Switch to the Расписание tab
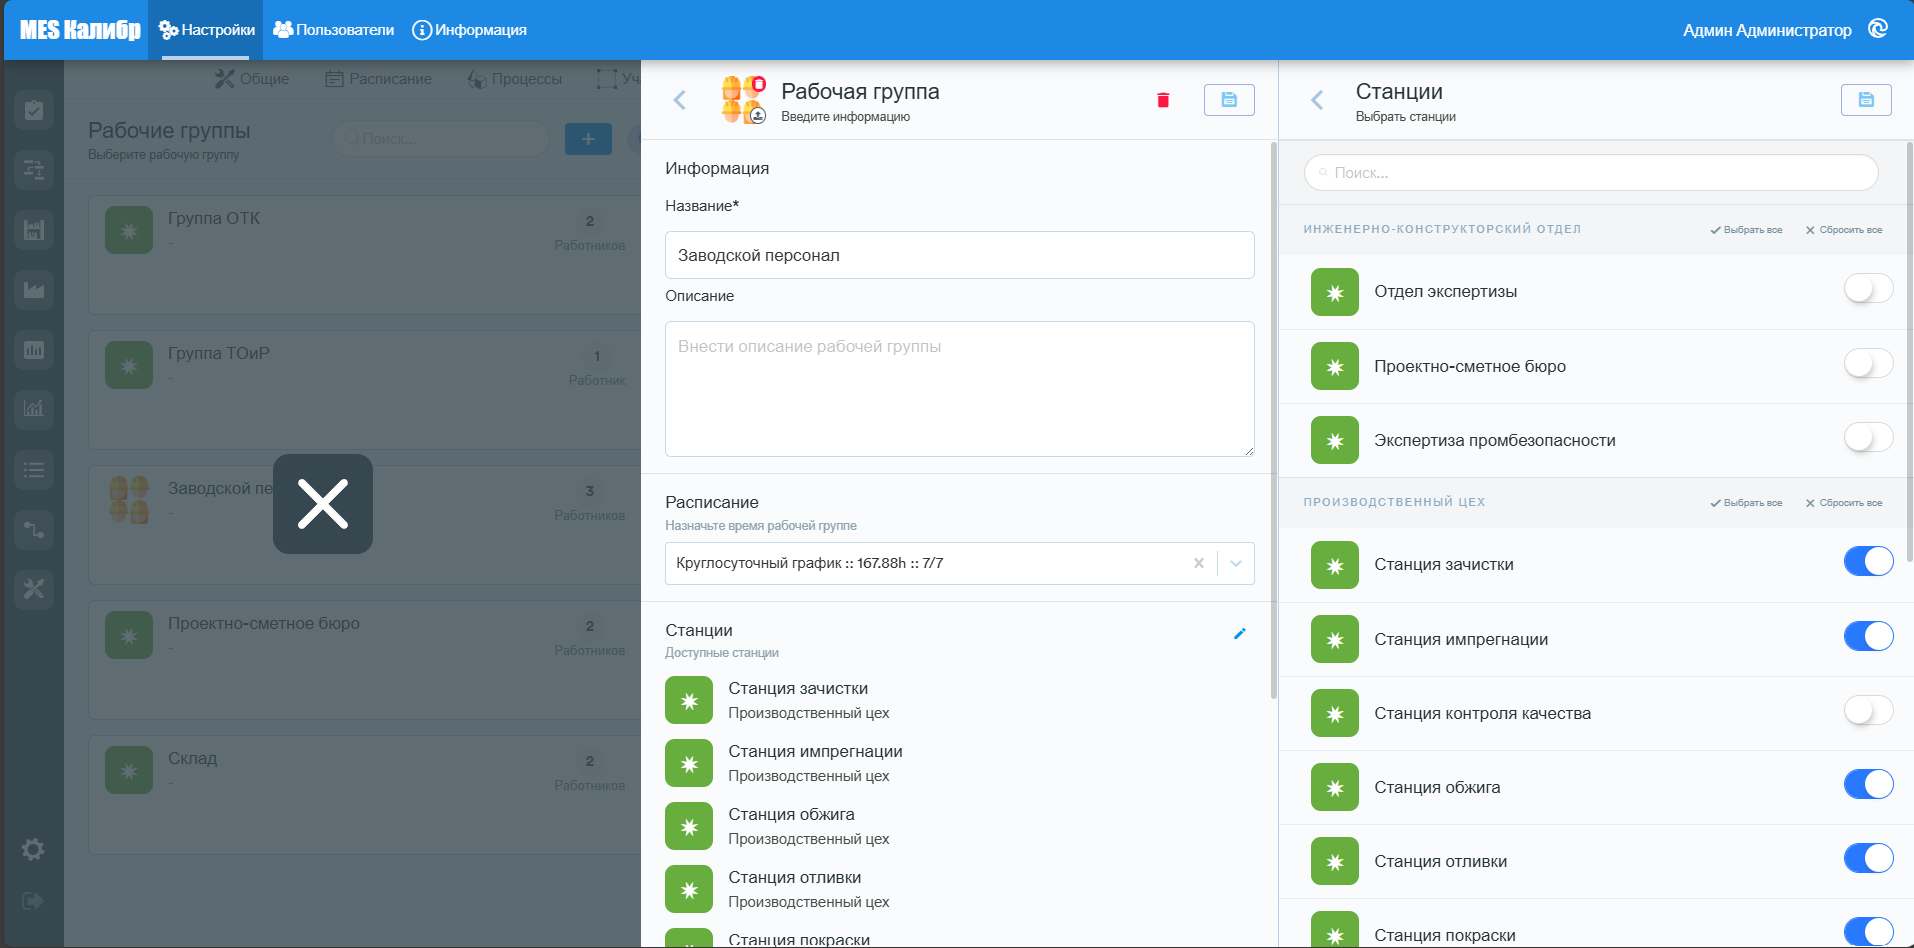This screenshot has width=1914, height=948. pyautogui.click(x=378, y=79)
